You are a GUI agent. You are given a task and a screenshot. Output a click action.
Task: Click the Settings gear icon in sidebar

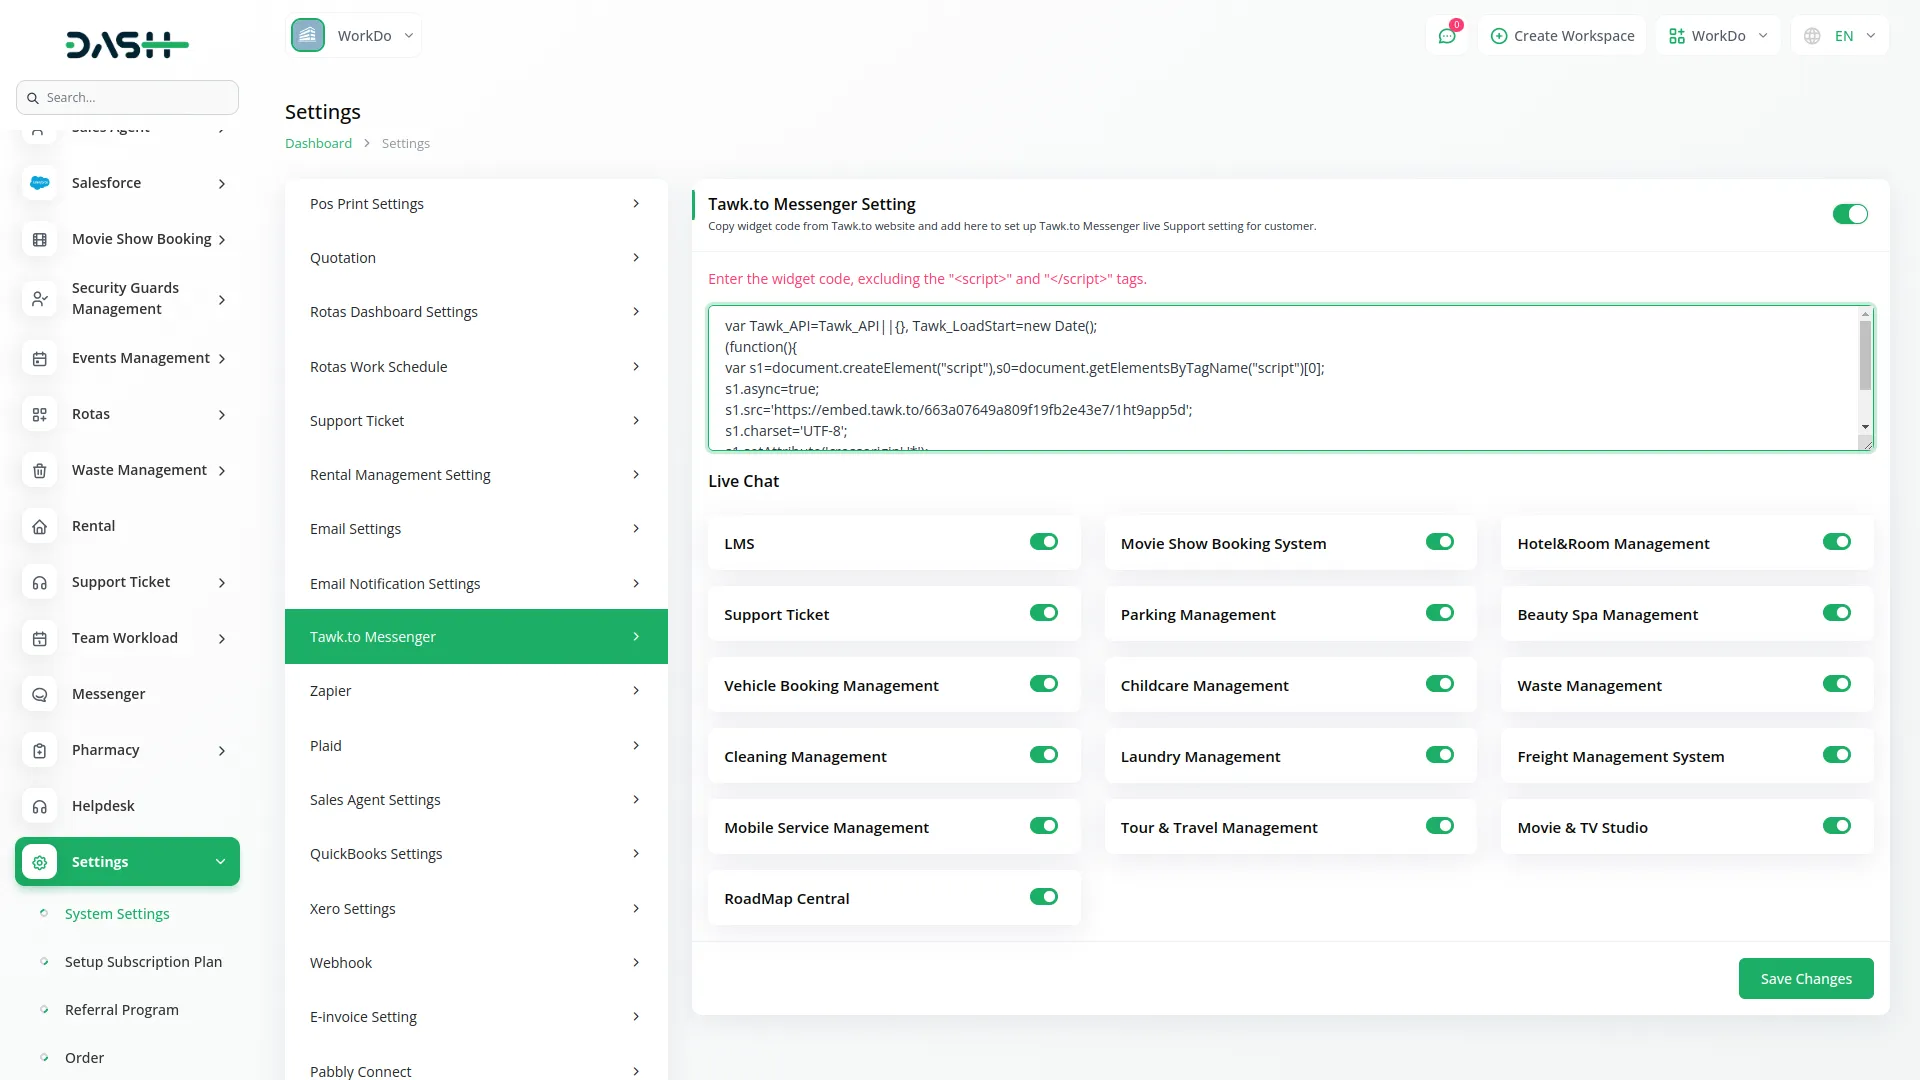39,861
